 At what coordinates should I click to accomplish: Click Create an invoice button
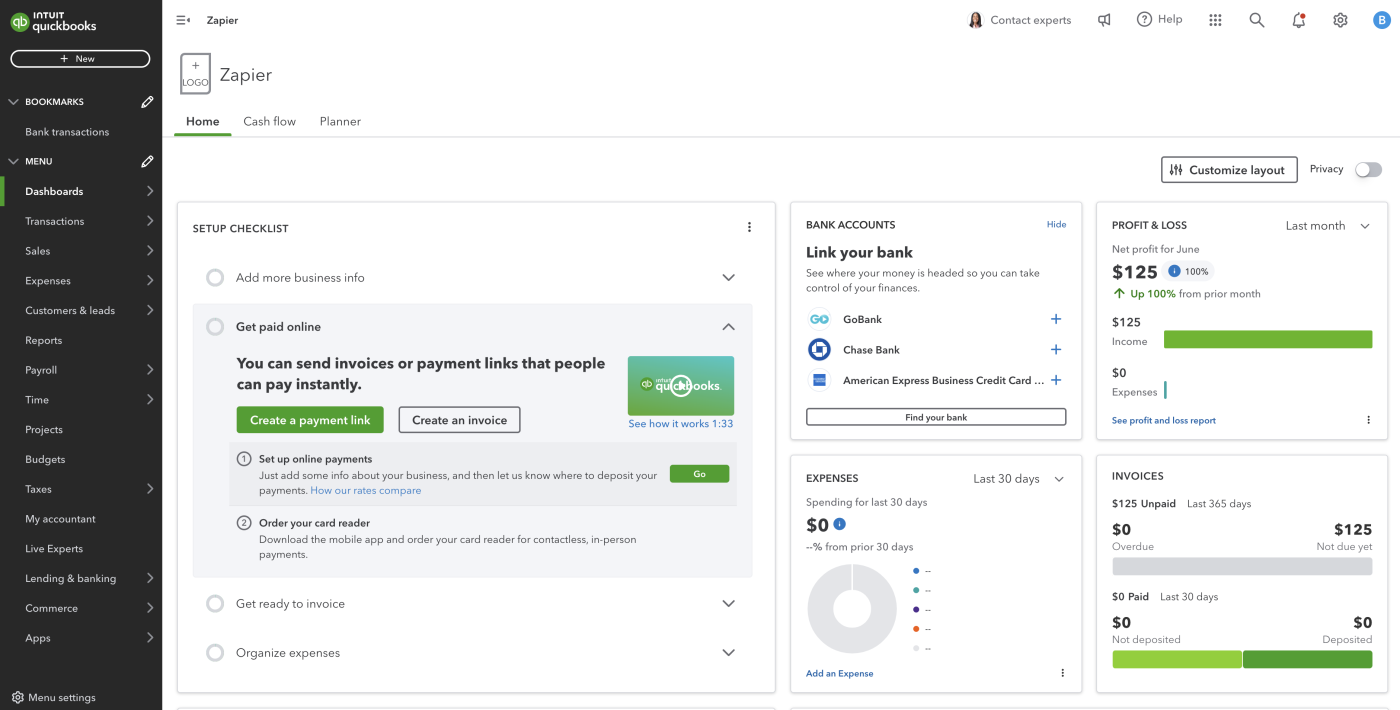459,420
